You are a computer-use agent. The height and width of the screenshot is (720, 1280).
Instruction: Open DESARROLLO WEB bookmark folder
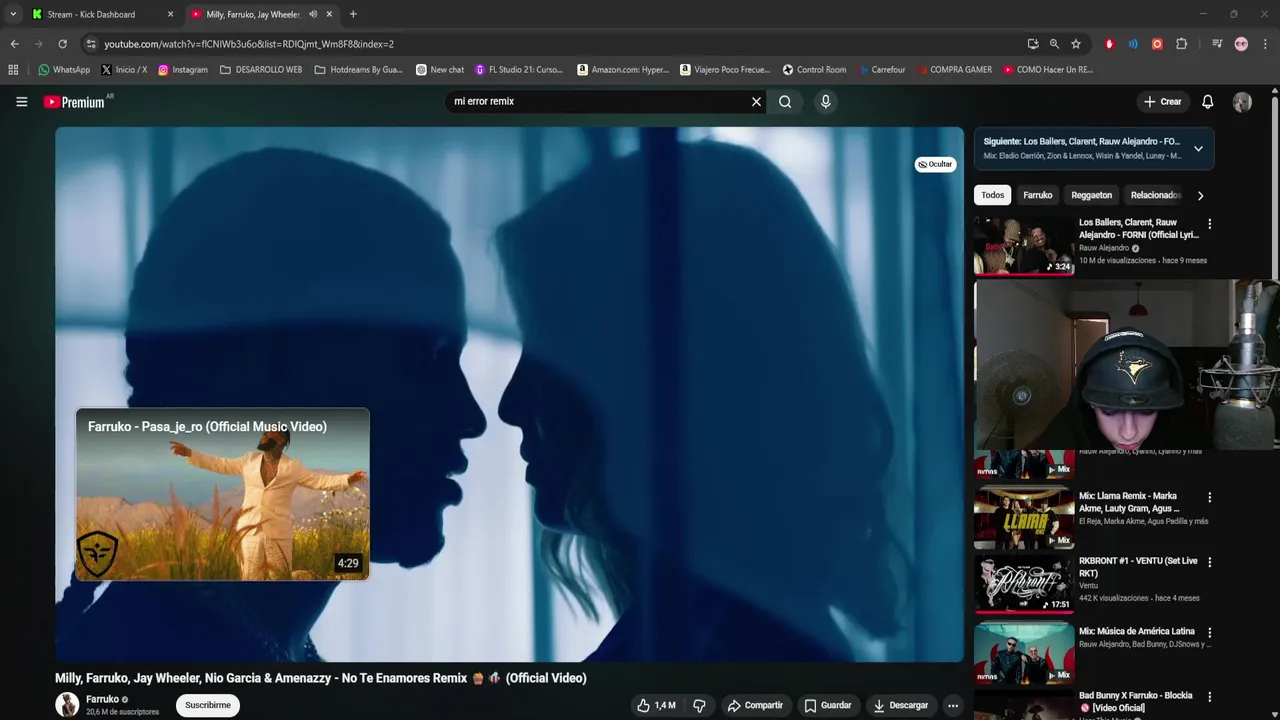(261, 70)
